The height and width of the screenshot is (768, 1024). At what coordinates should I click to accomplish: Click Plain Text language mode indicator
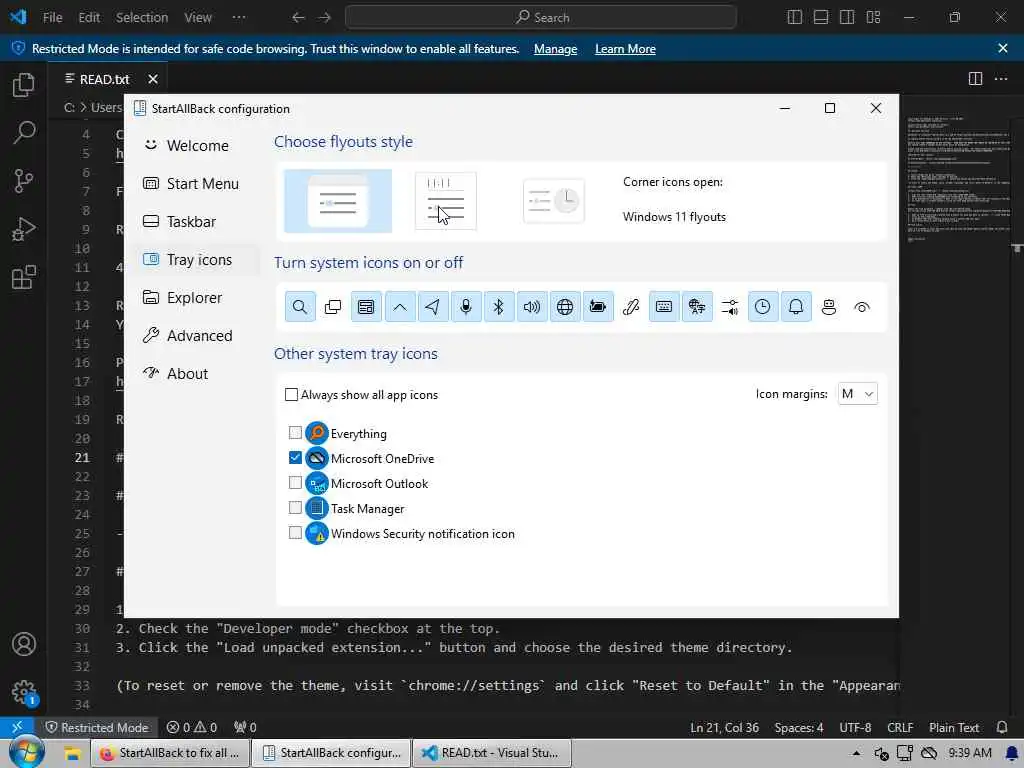(x=953, y=728)
